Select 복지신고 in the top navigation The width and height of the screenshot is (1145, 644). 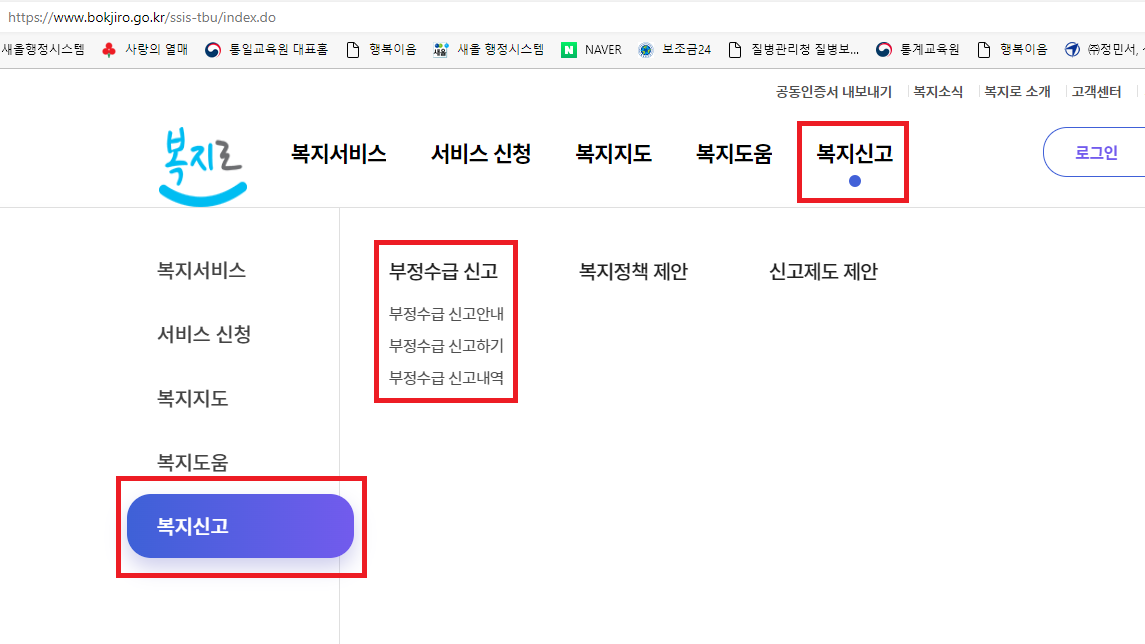[x=854, y=154]
